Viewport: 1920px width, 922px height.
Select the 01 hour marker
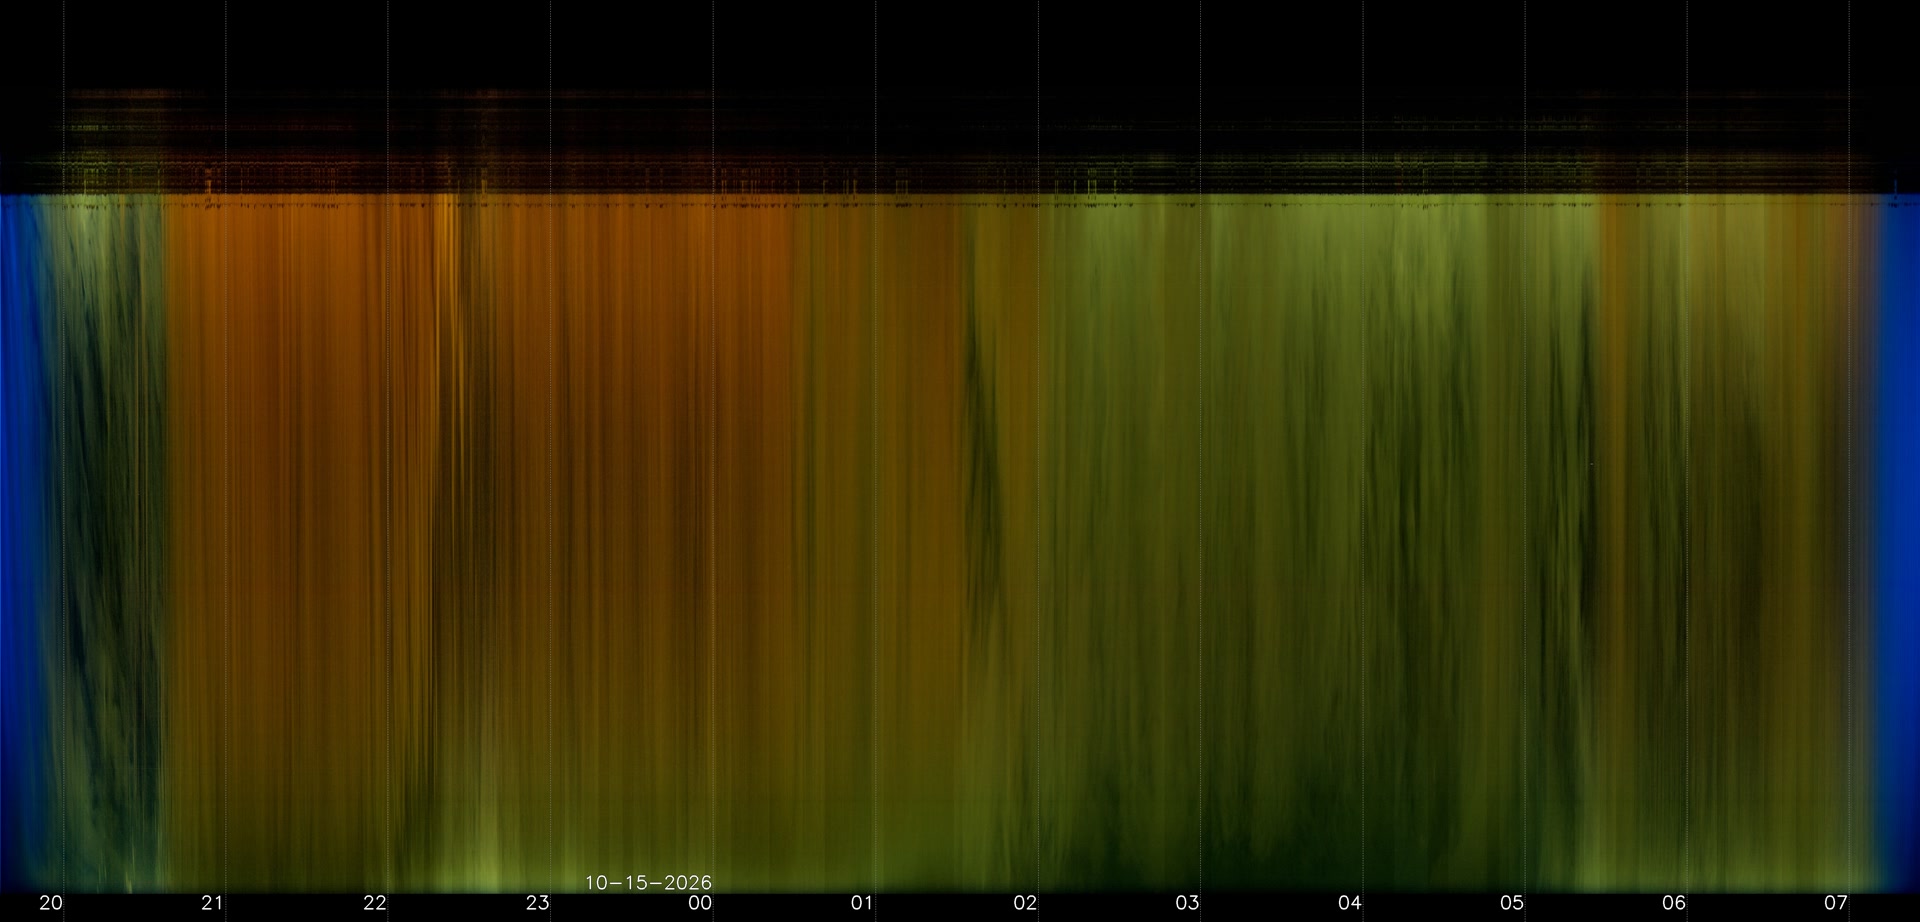pyautogui.click(x=862, y=903)
